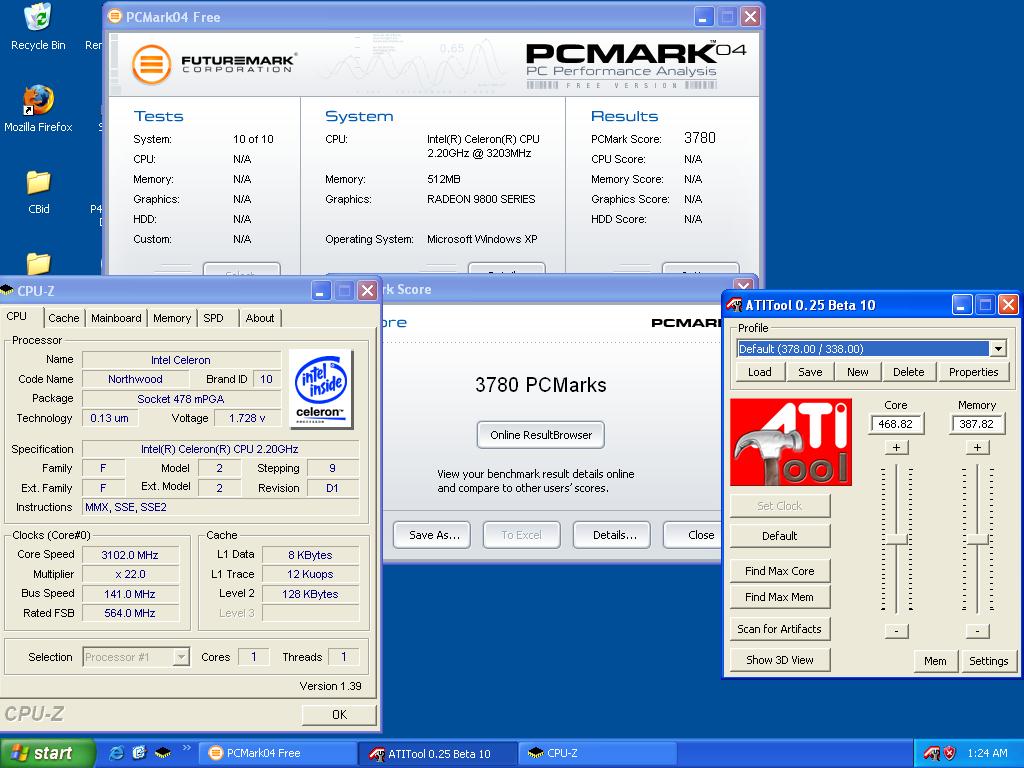Start Scan for Artifacts in ATITool
Image resolution: width=1024 pixels, height=768 pixels.
pyautogui.click(x=780, y=629)
